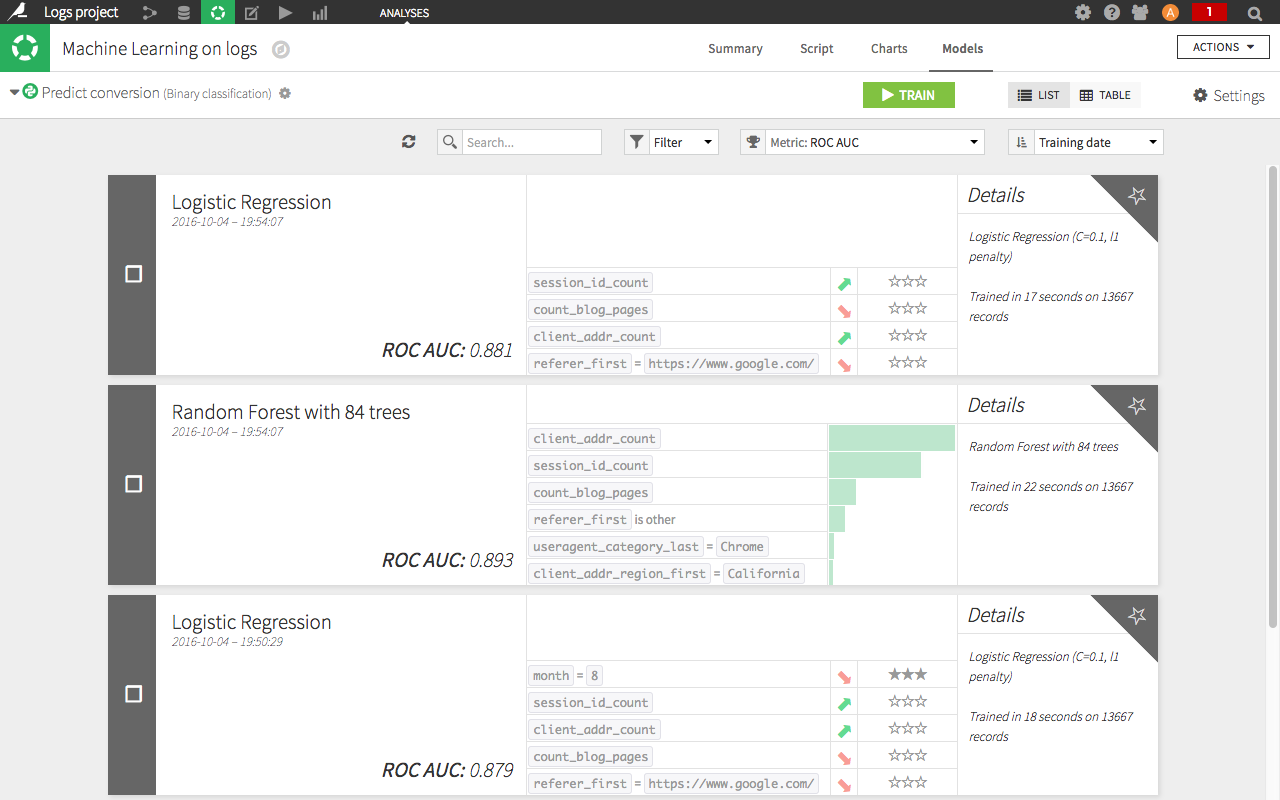
Task: Click the model search input field
Action: tap(531, 142)
